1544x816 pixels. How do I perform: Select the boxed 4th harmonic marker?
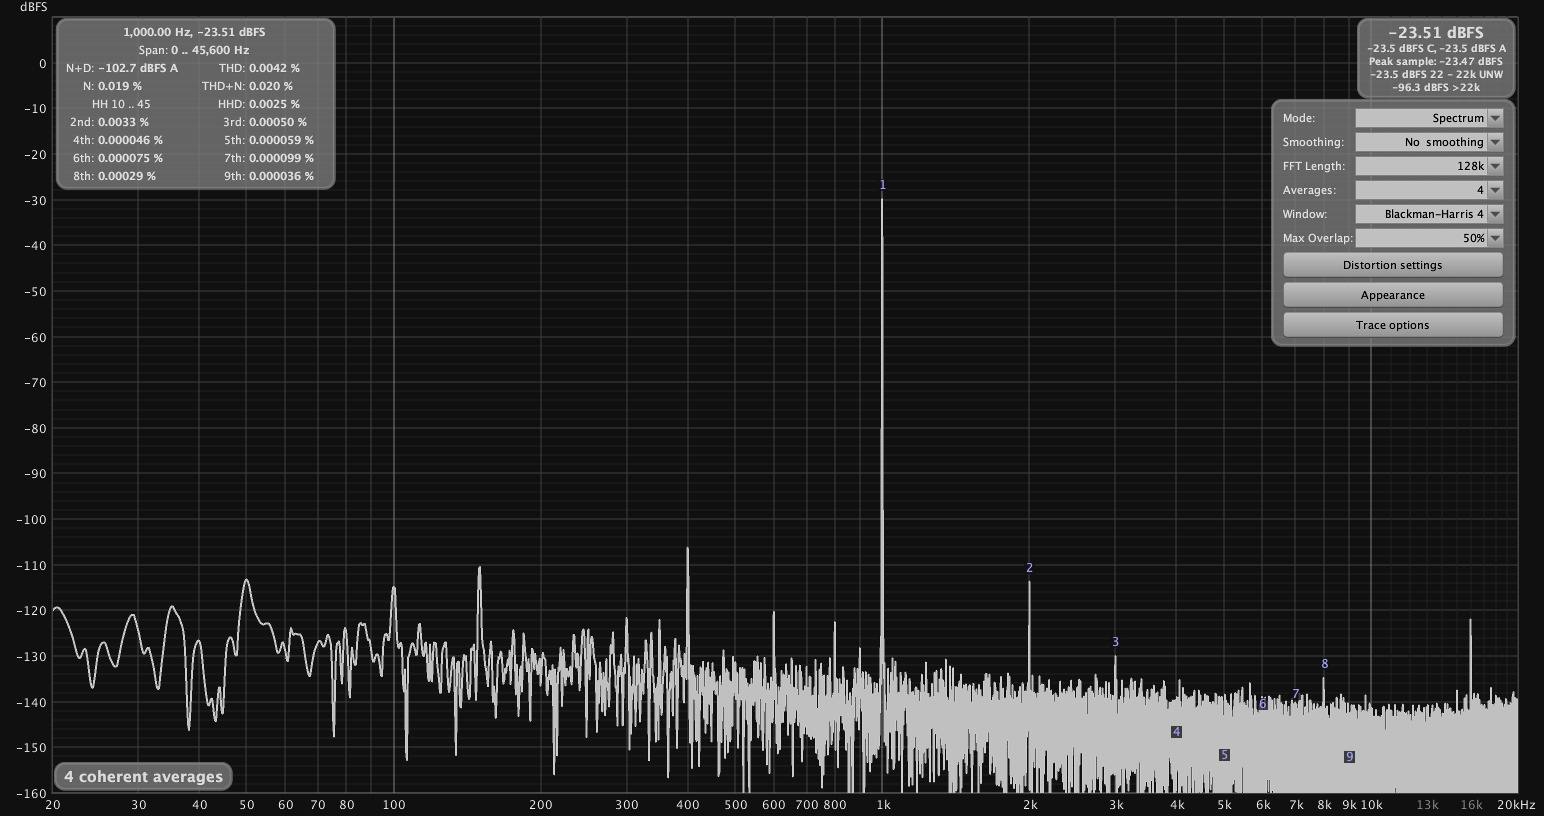pyautogui.click(x=1176, y=732)
